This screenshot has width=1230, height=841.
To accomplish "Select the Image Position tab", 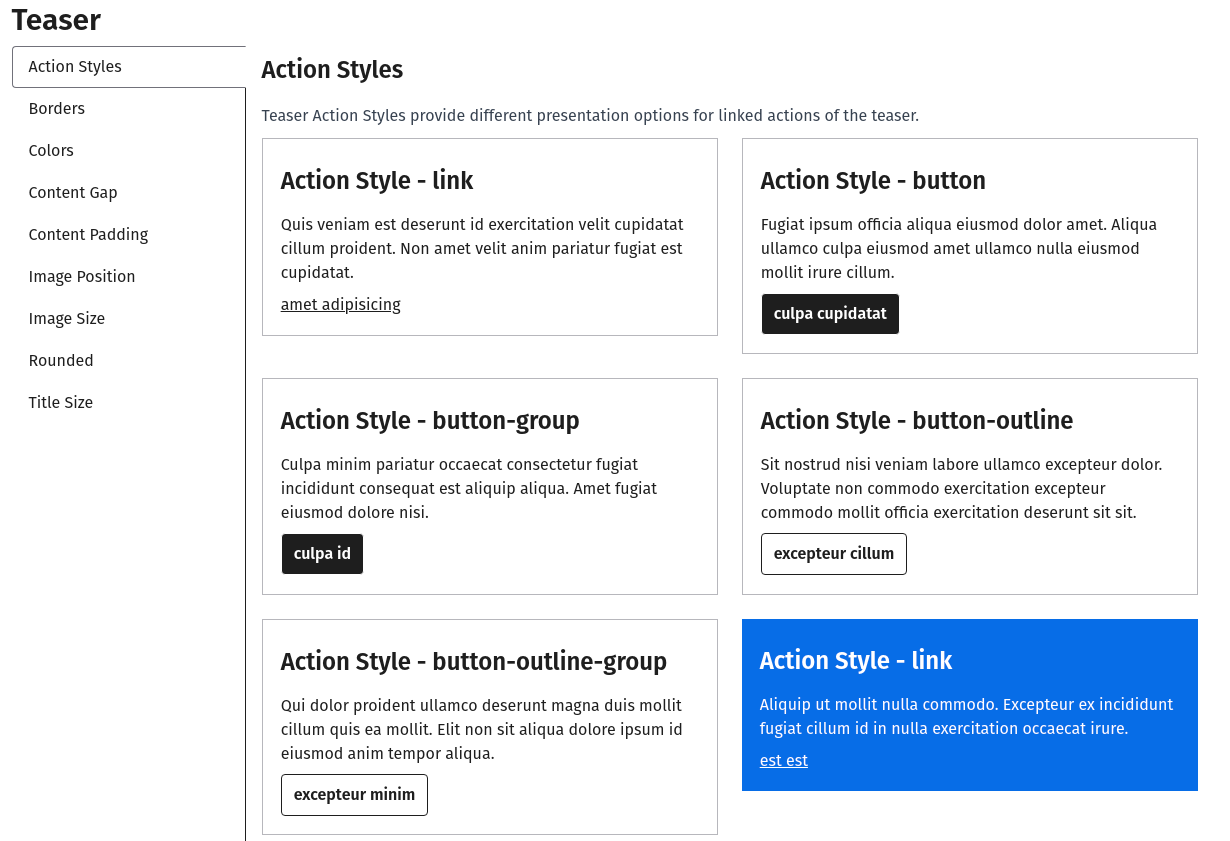I will pos(82,277).
